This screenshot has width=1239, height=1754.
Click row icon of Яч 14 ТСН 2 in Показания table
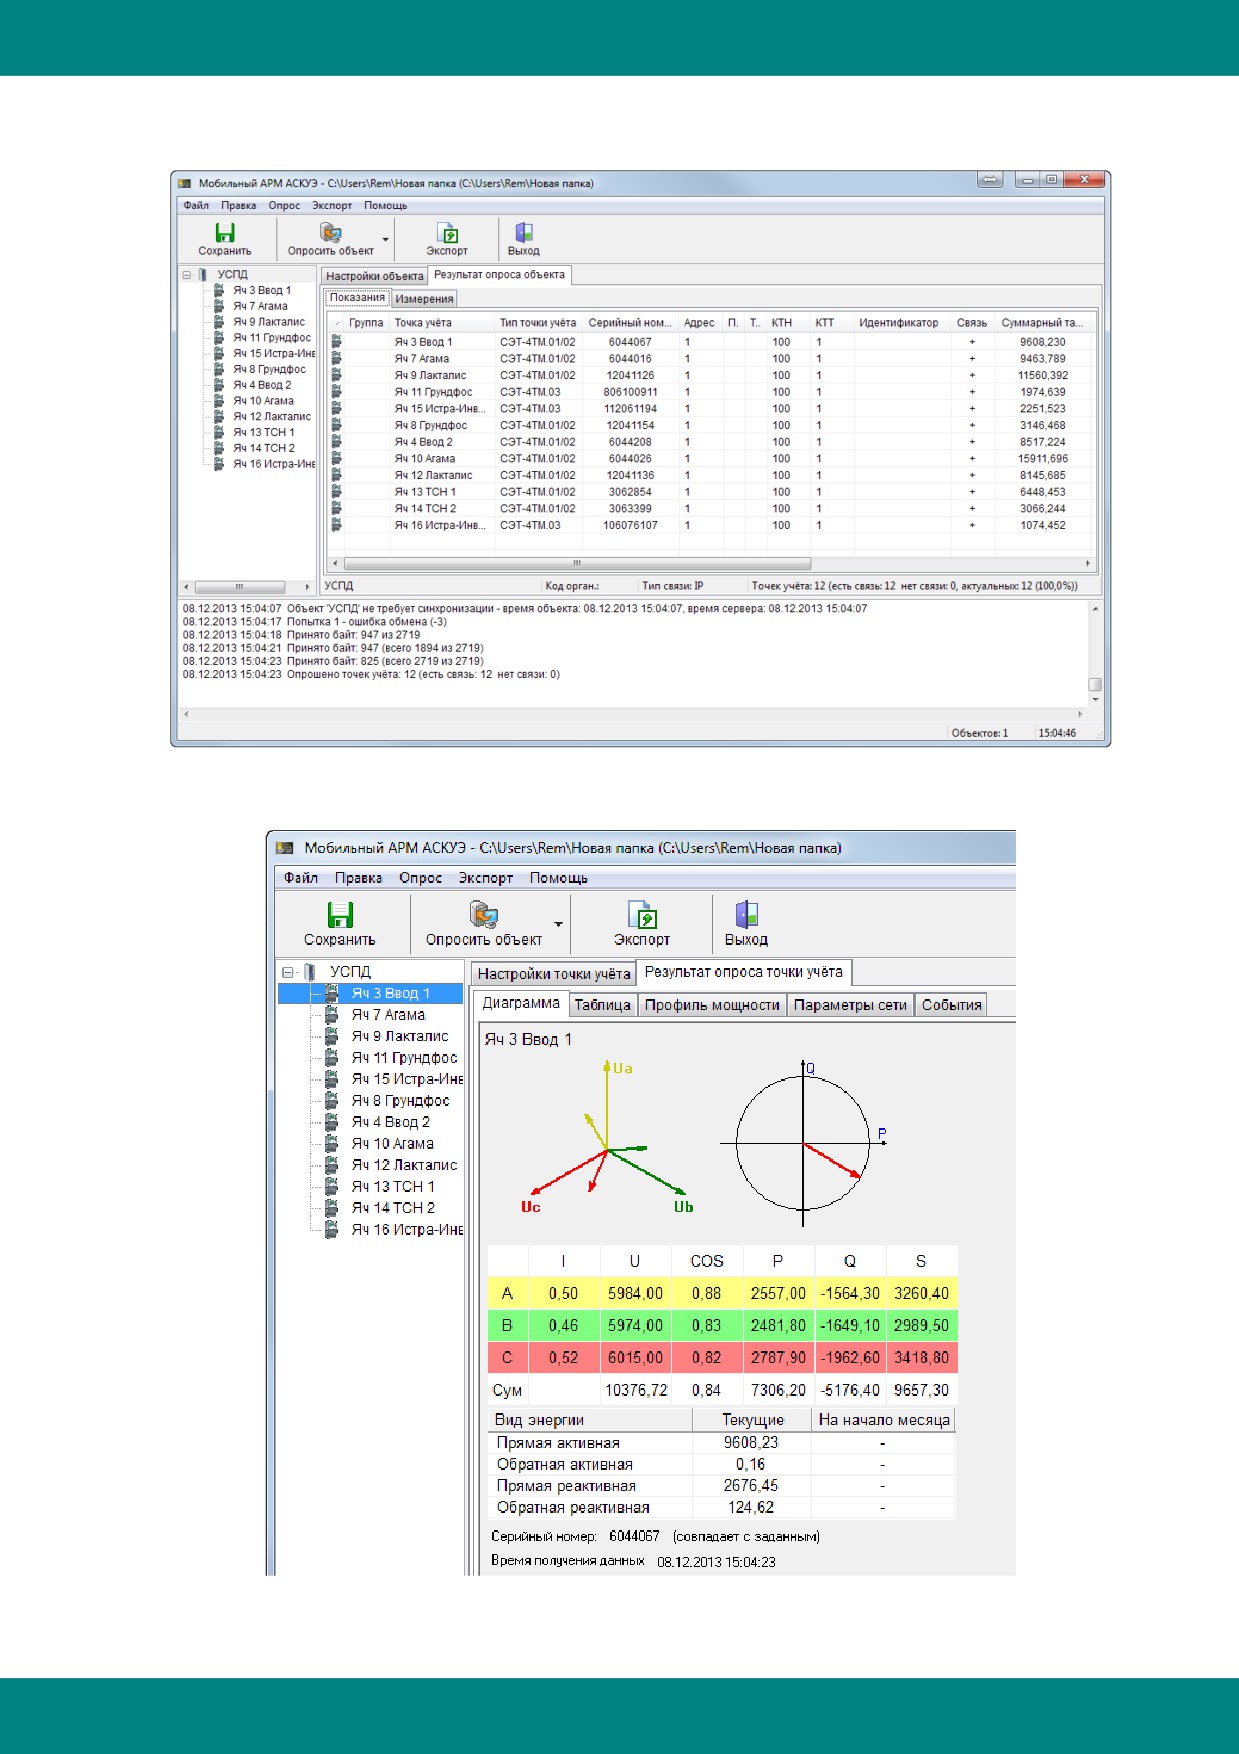(x=337, y=508)
